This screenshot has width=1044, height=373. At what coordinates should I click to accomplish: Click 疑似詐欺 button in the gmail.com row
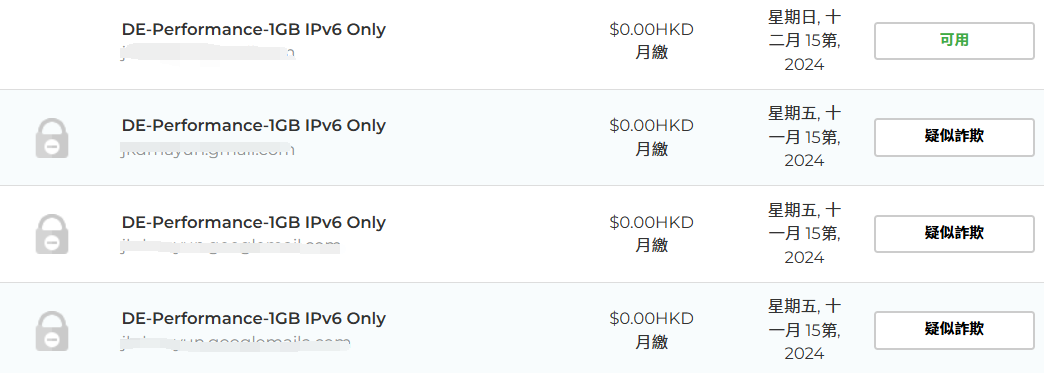(x=954, y=137)
